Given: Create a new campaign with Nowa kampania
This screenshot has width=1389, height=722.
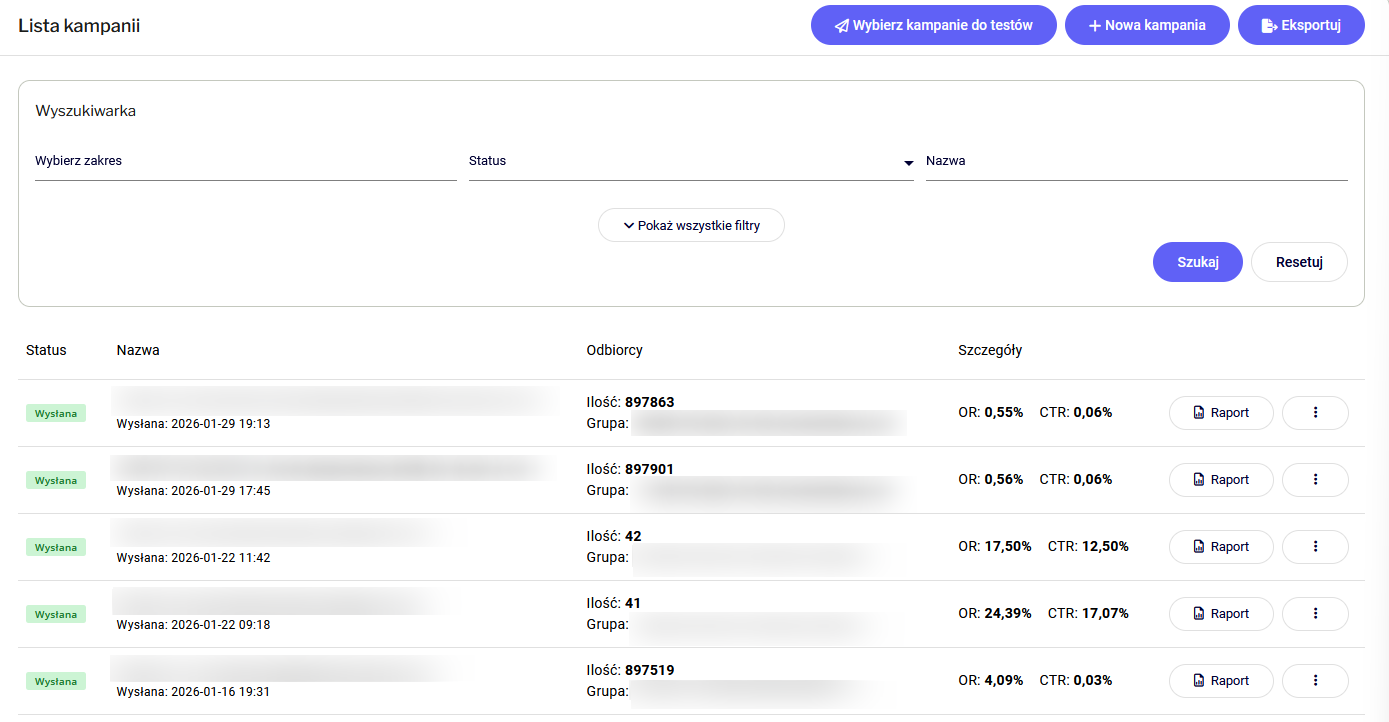Looking at the screenshot, I should [1147, 25].
